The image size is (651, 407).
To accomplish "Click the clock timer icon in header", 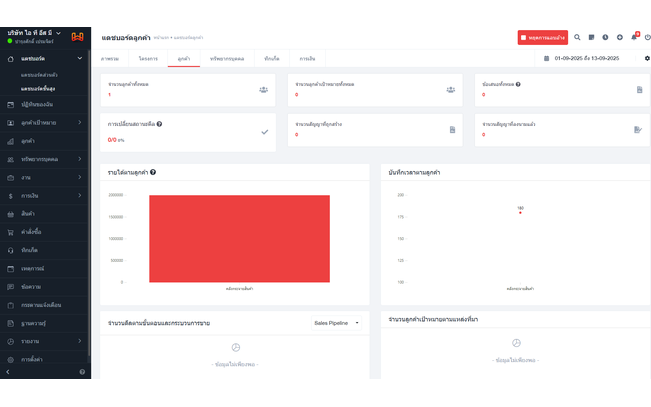I will point(605,37).
